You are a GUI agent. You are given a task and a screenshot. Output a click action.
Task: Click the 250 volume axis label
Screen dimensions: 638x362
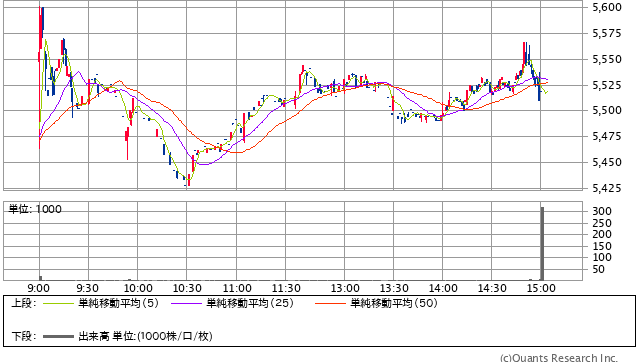pos(602,223)
